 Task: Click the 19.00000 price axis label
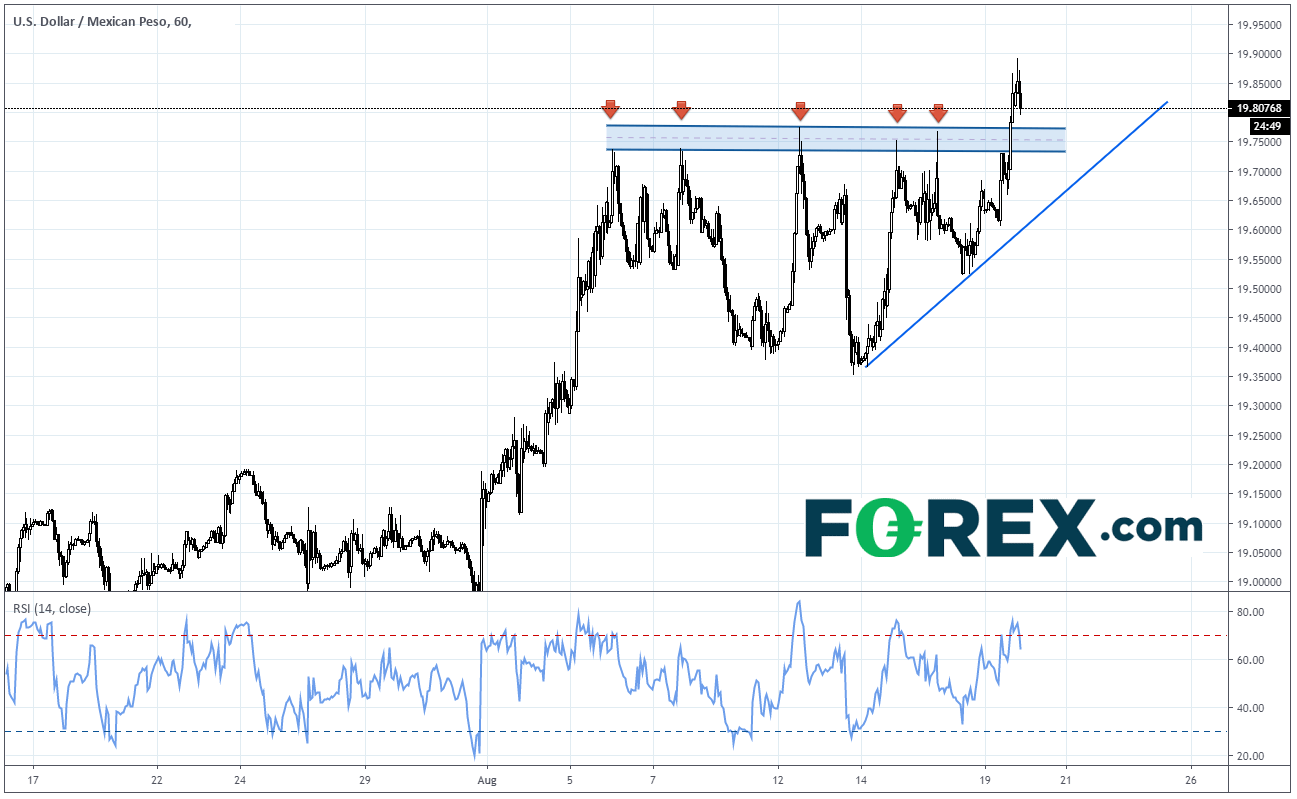1259,583
